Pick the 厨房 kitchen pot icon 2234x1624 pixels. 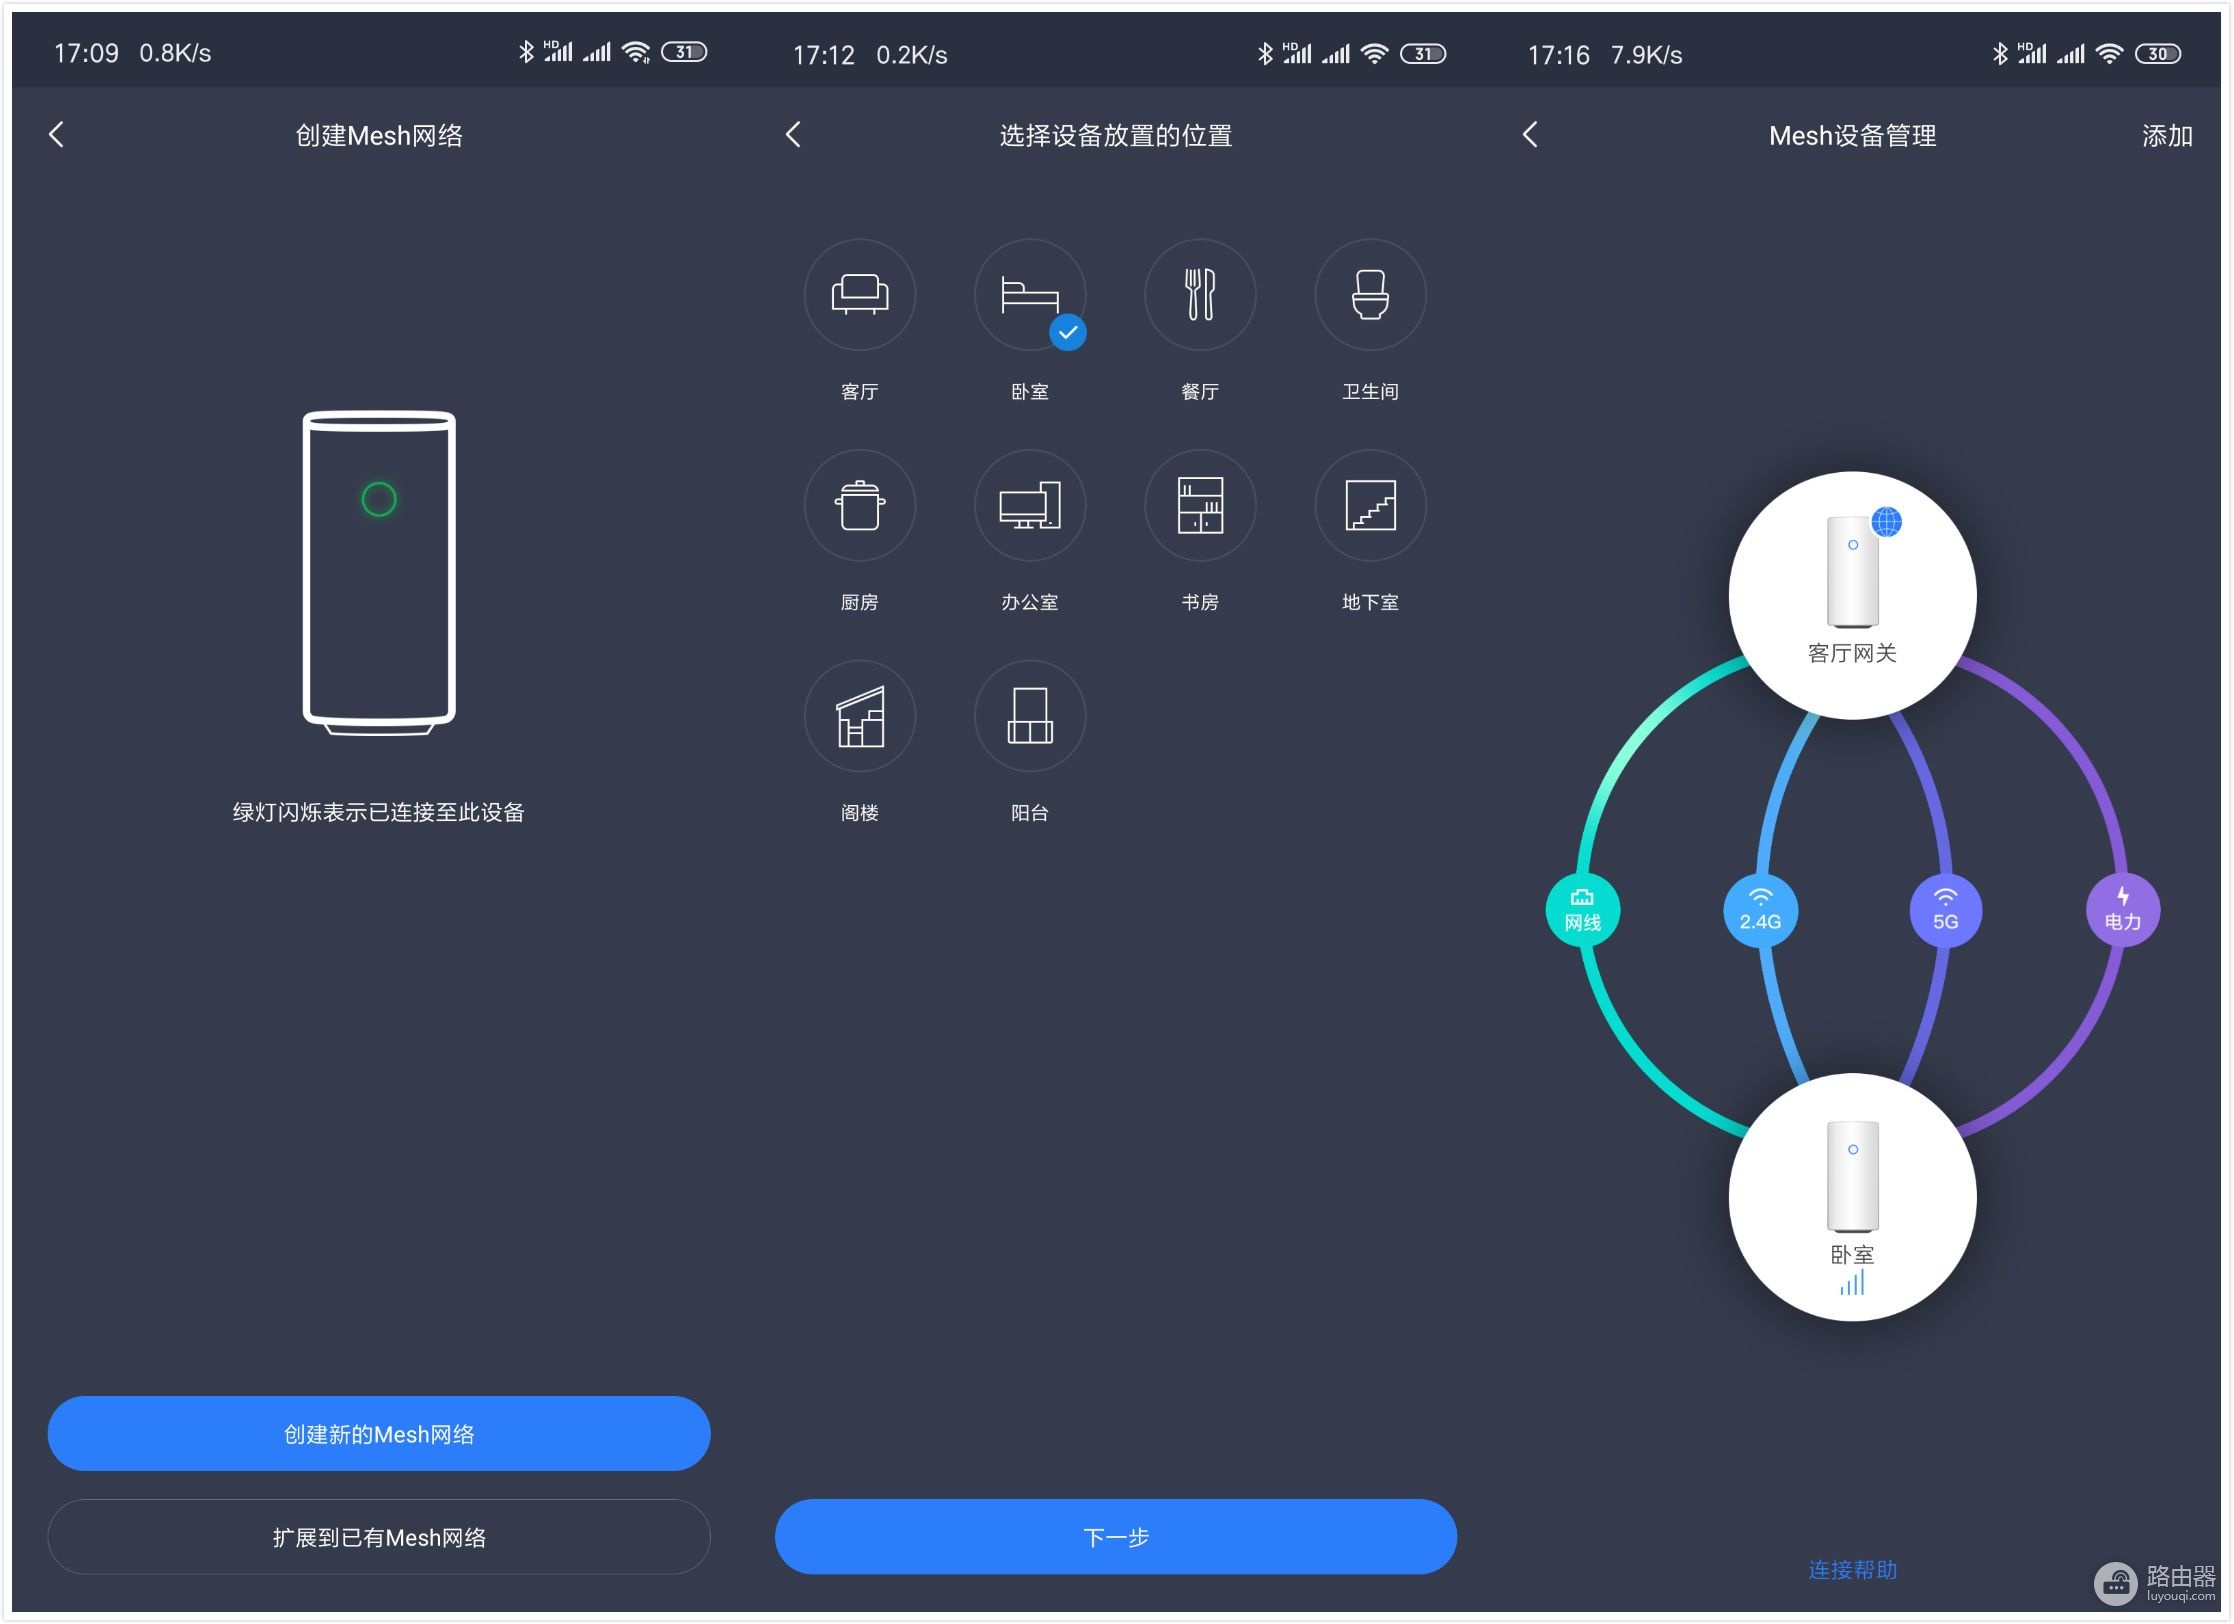pyautogui.click(x=859, y=506)
